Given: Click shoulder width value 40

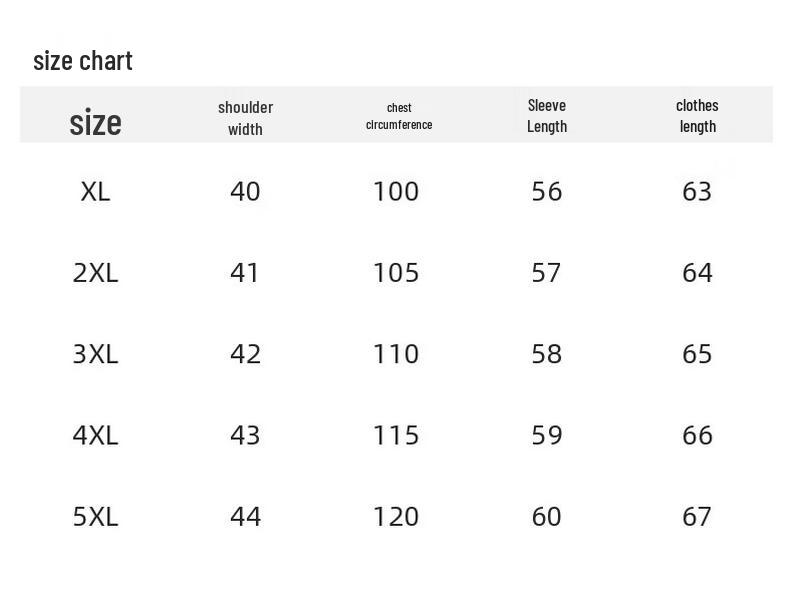Looking at the screenshot, I should point(245,191).
